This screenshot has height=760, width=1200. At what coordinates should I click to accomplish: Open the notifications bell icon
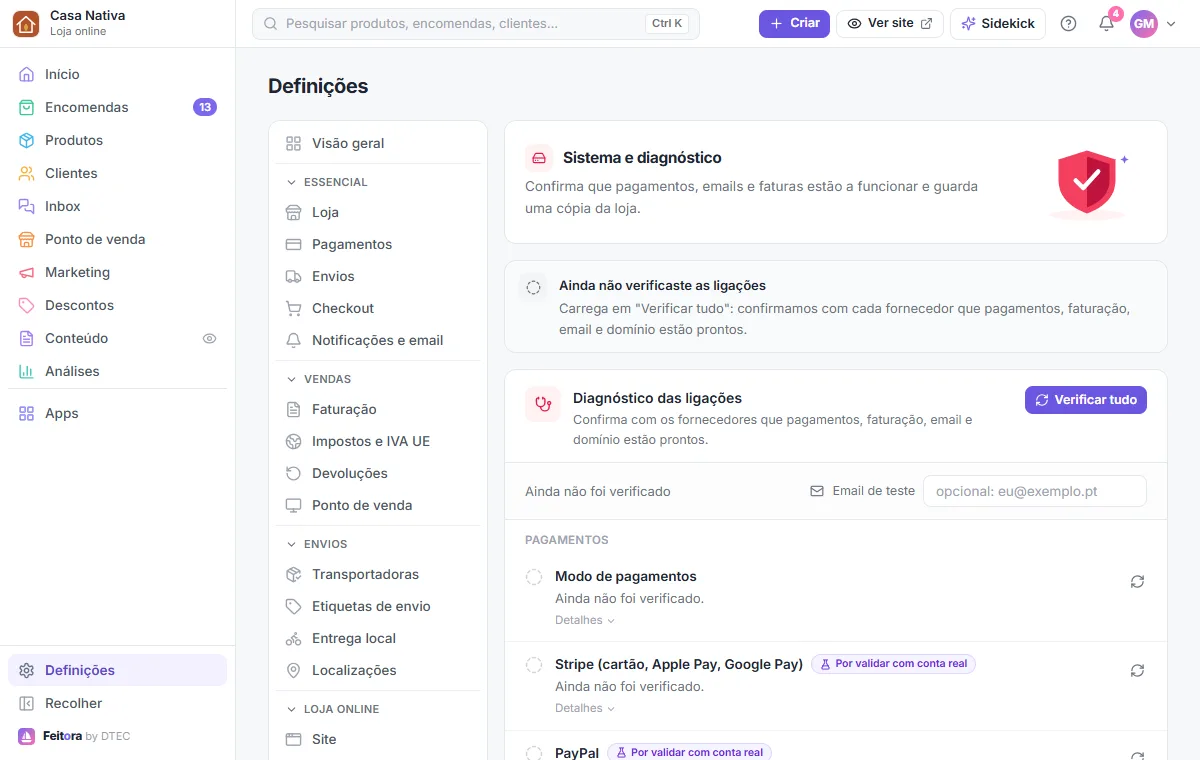(1106, 23)
